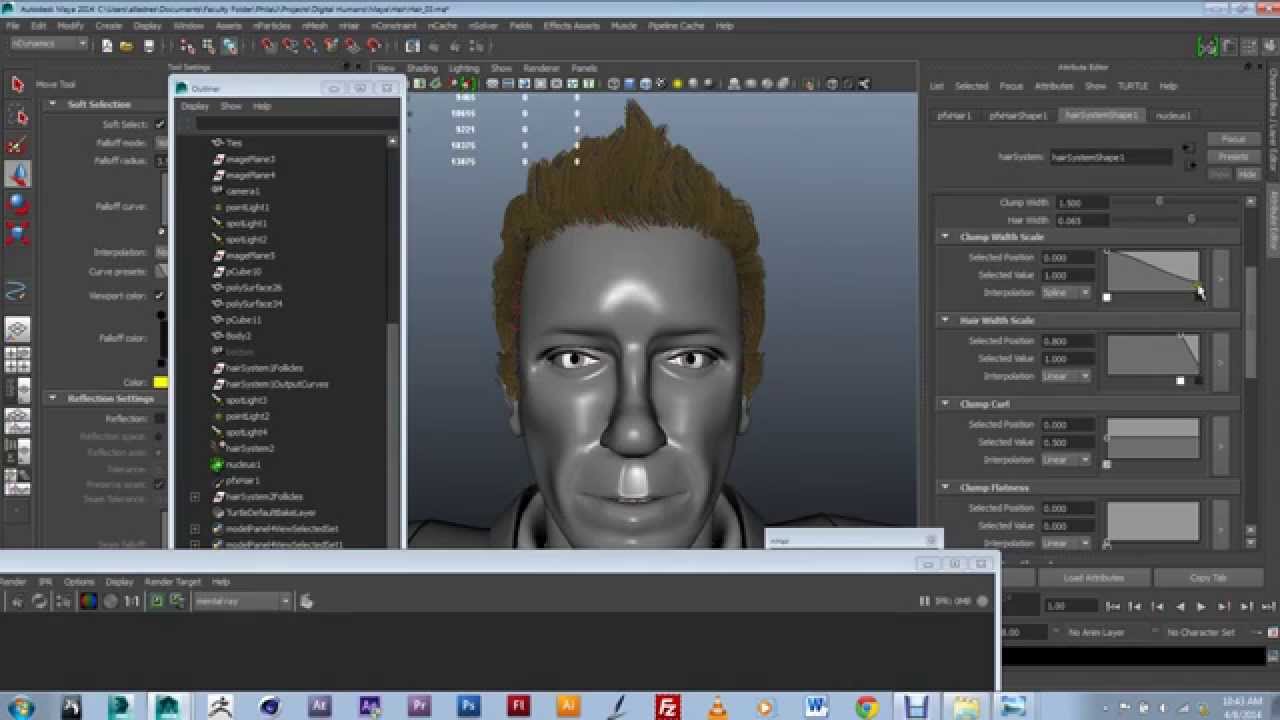Open the nDynamics menu set dropdown

pyautogui.click(x=49, y=44)
